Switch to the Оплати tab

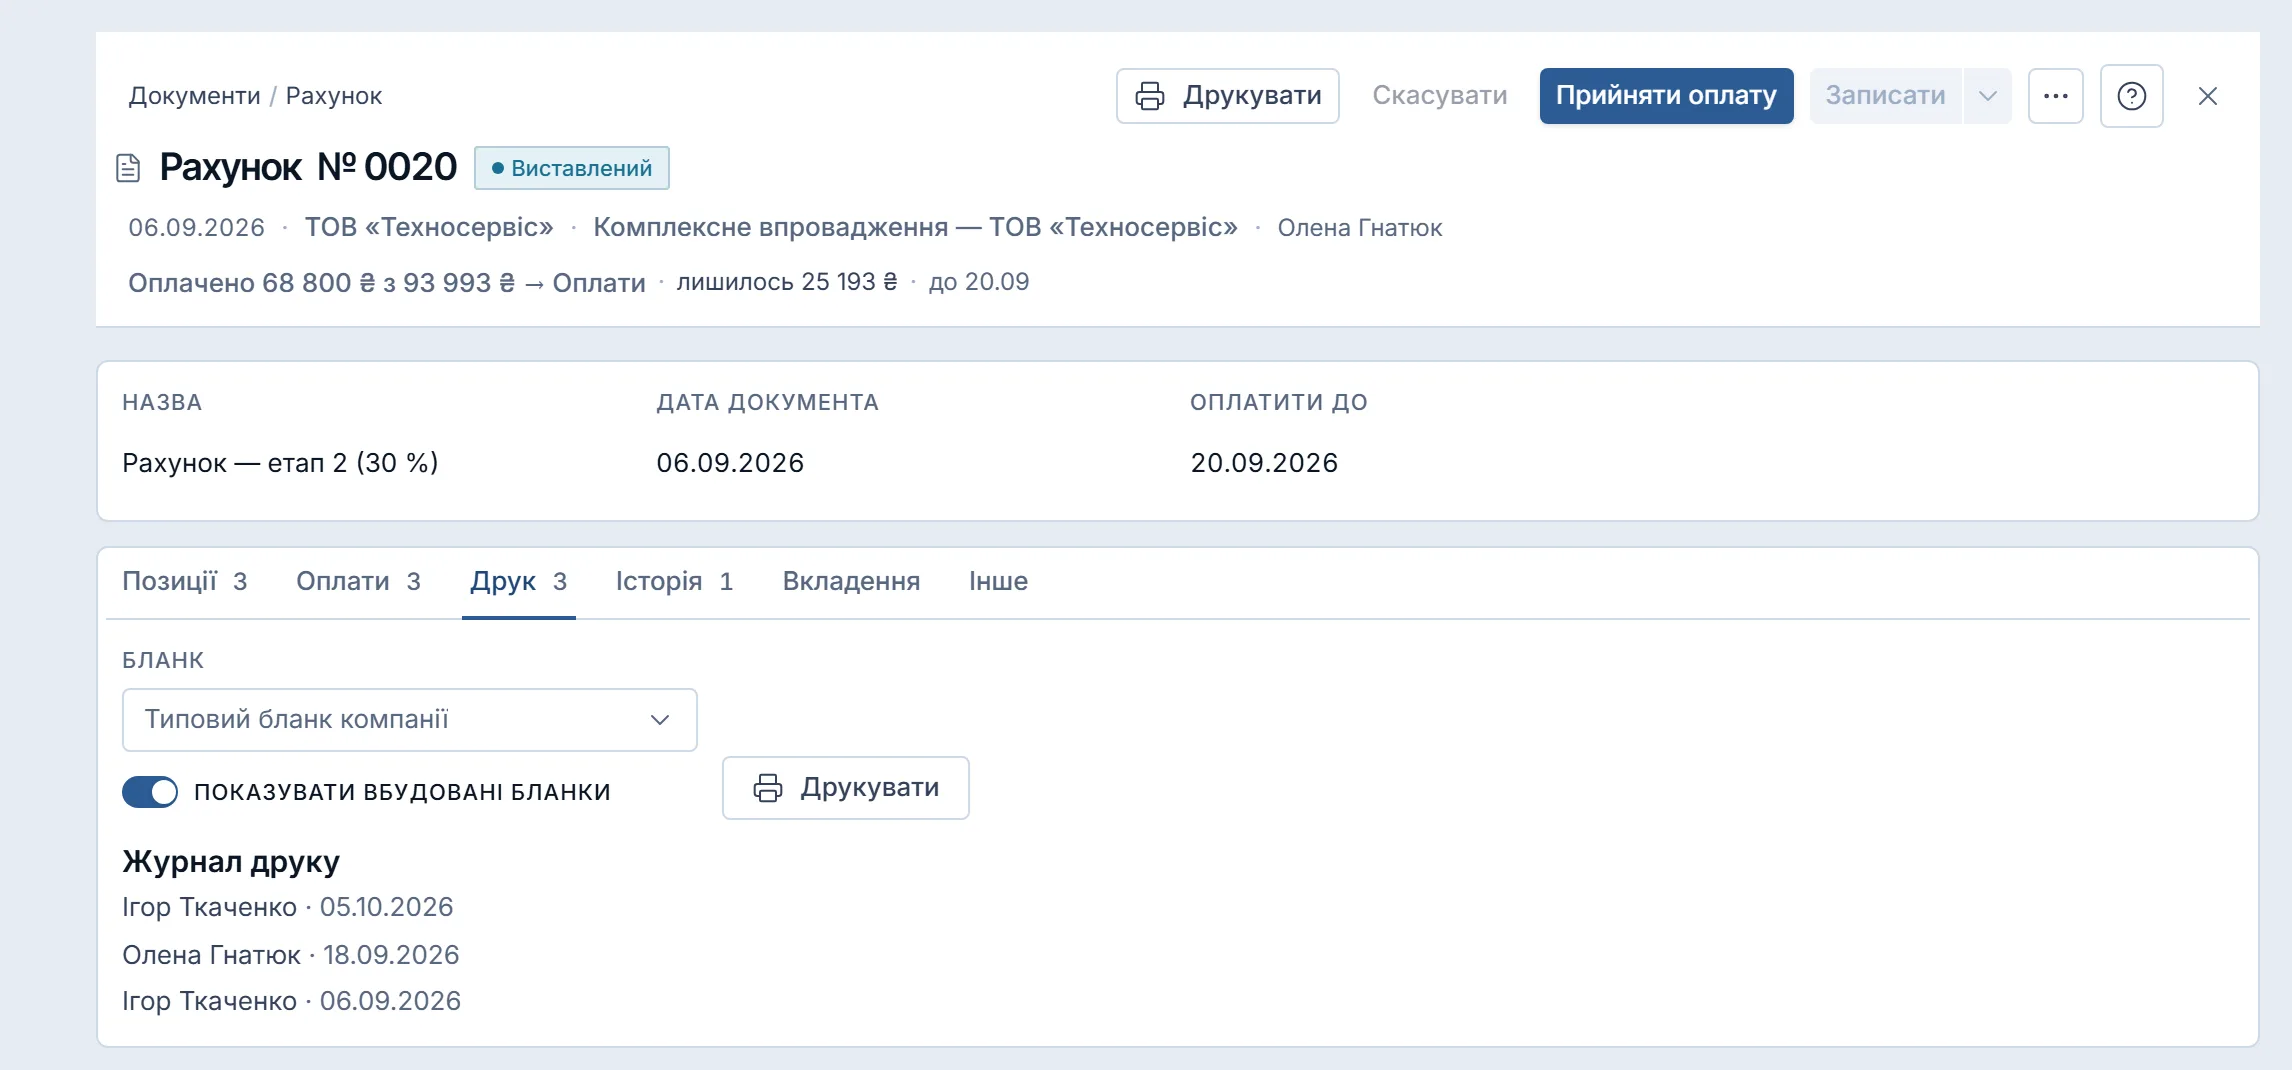point(358,582)
